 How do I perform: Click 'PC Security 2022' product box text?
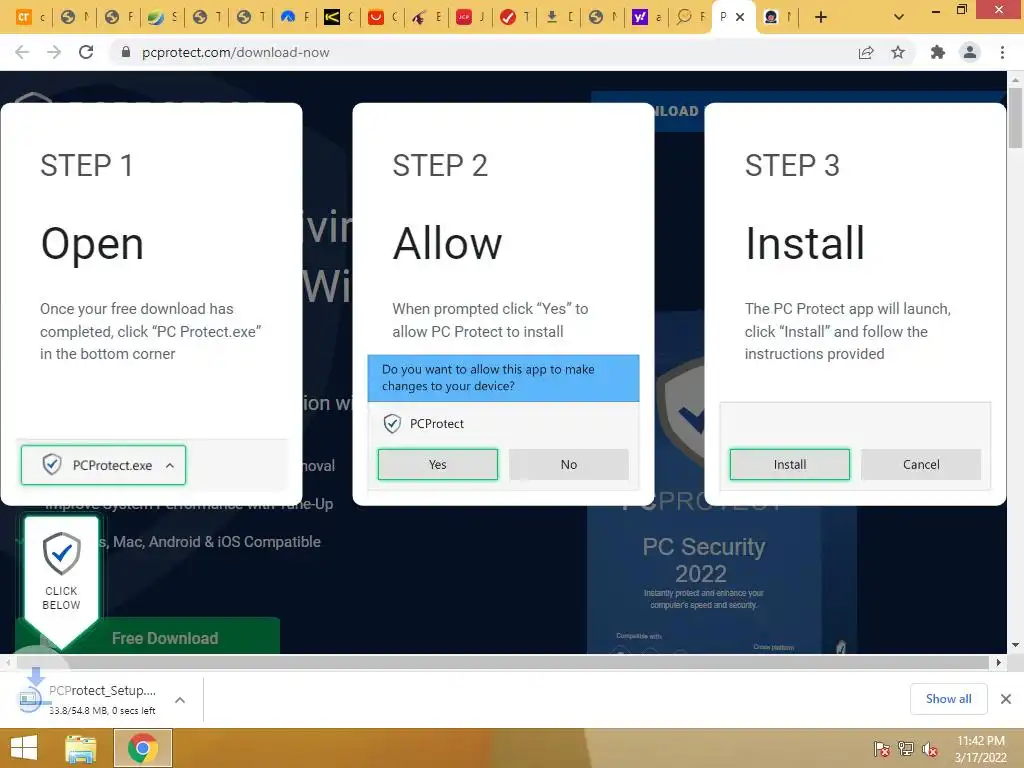click(703, 560)
